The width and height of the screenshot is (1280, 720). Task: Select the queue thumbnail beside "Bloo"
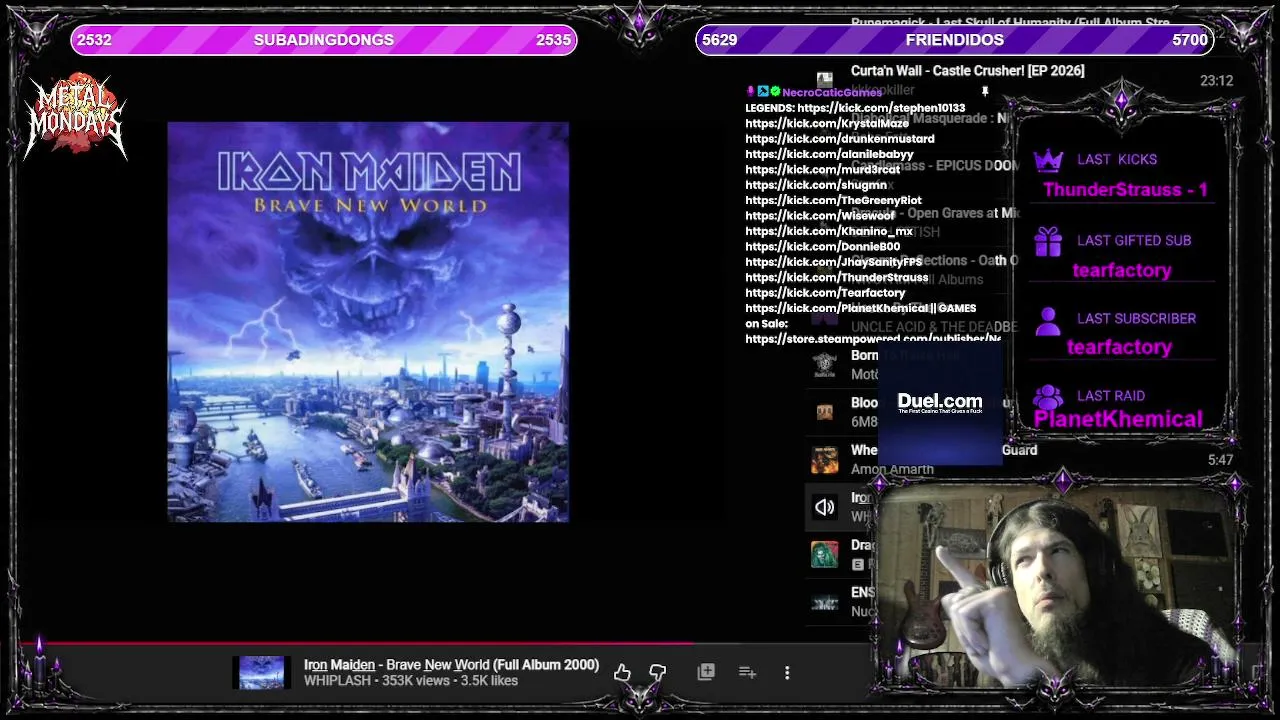pyautogui.click(x=825, y=411)
